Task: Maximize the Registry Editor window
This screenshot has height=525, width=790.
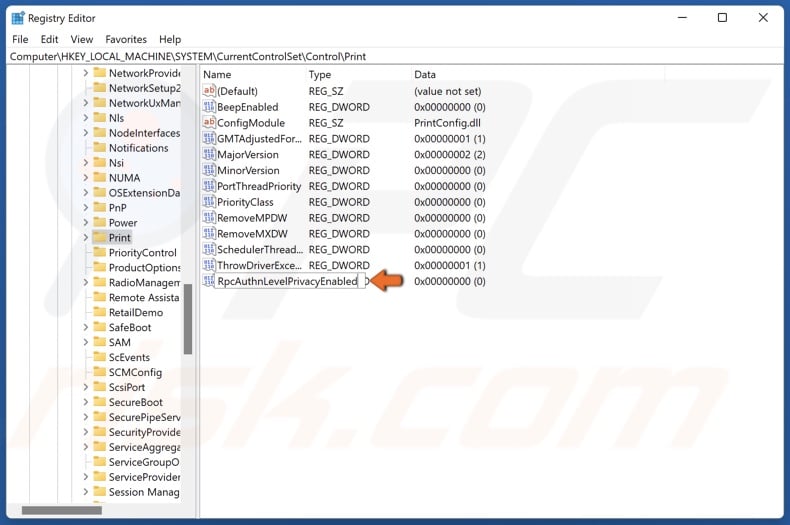Action: coord(722,18)
